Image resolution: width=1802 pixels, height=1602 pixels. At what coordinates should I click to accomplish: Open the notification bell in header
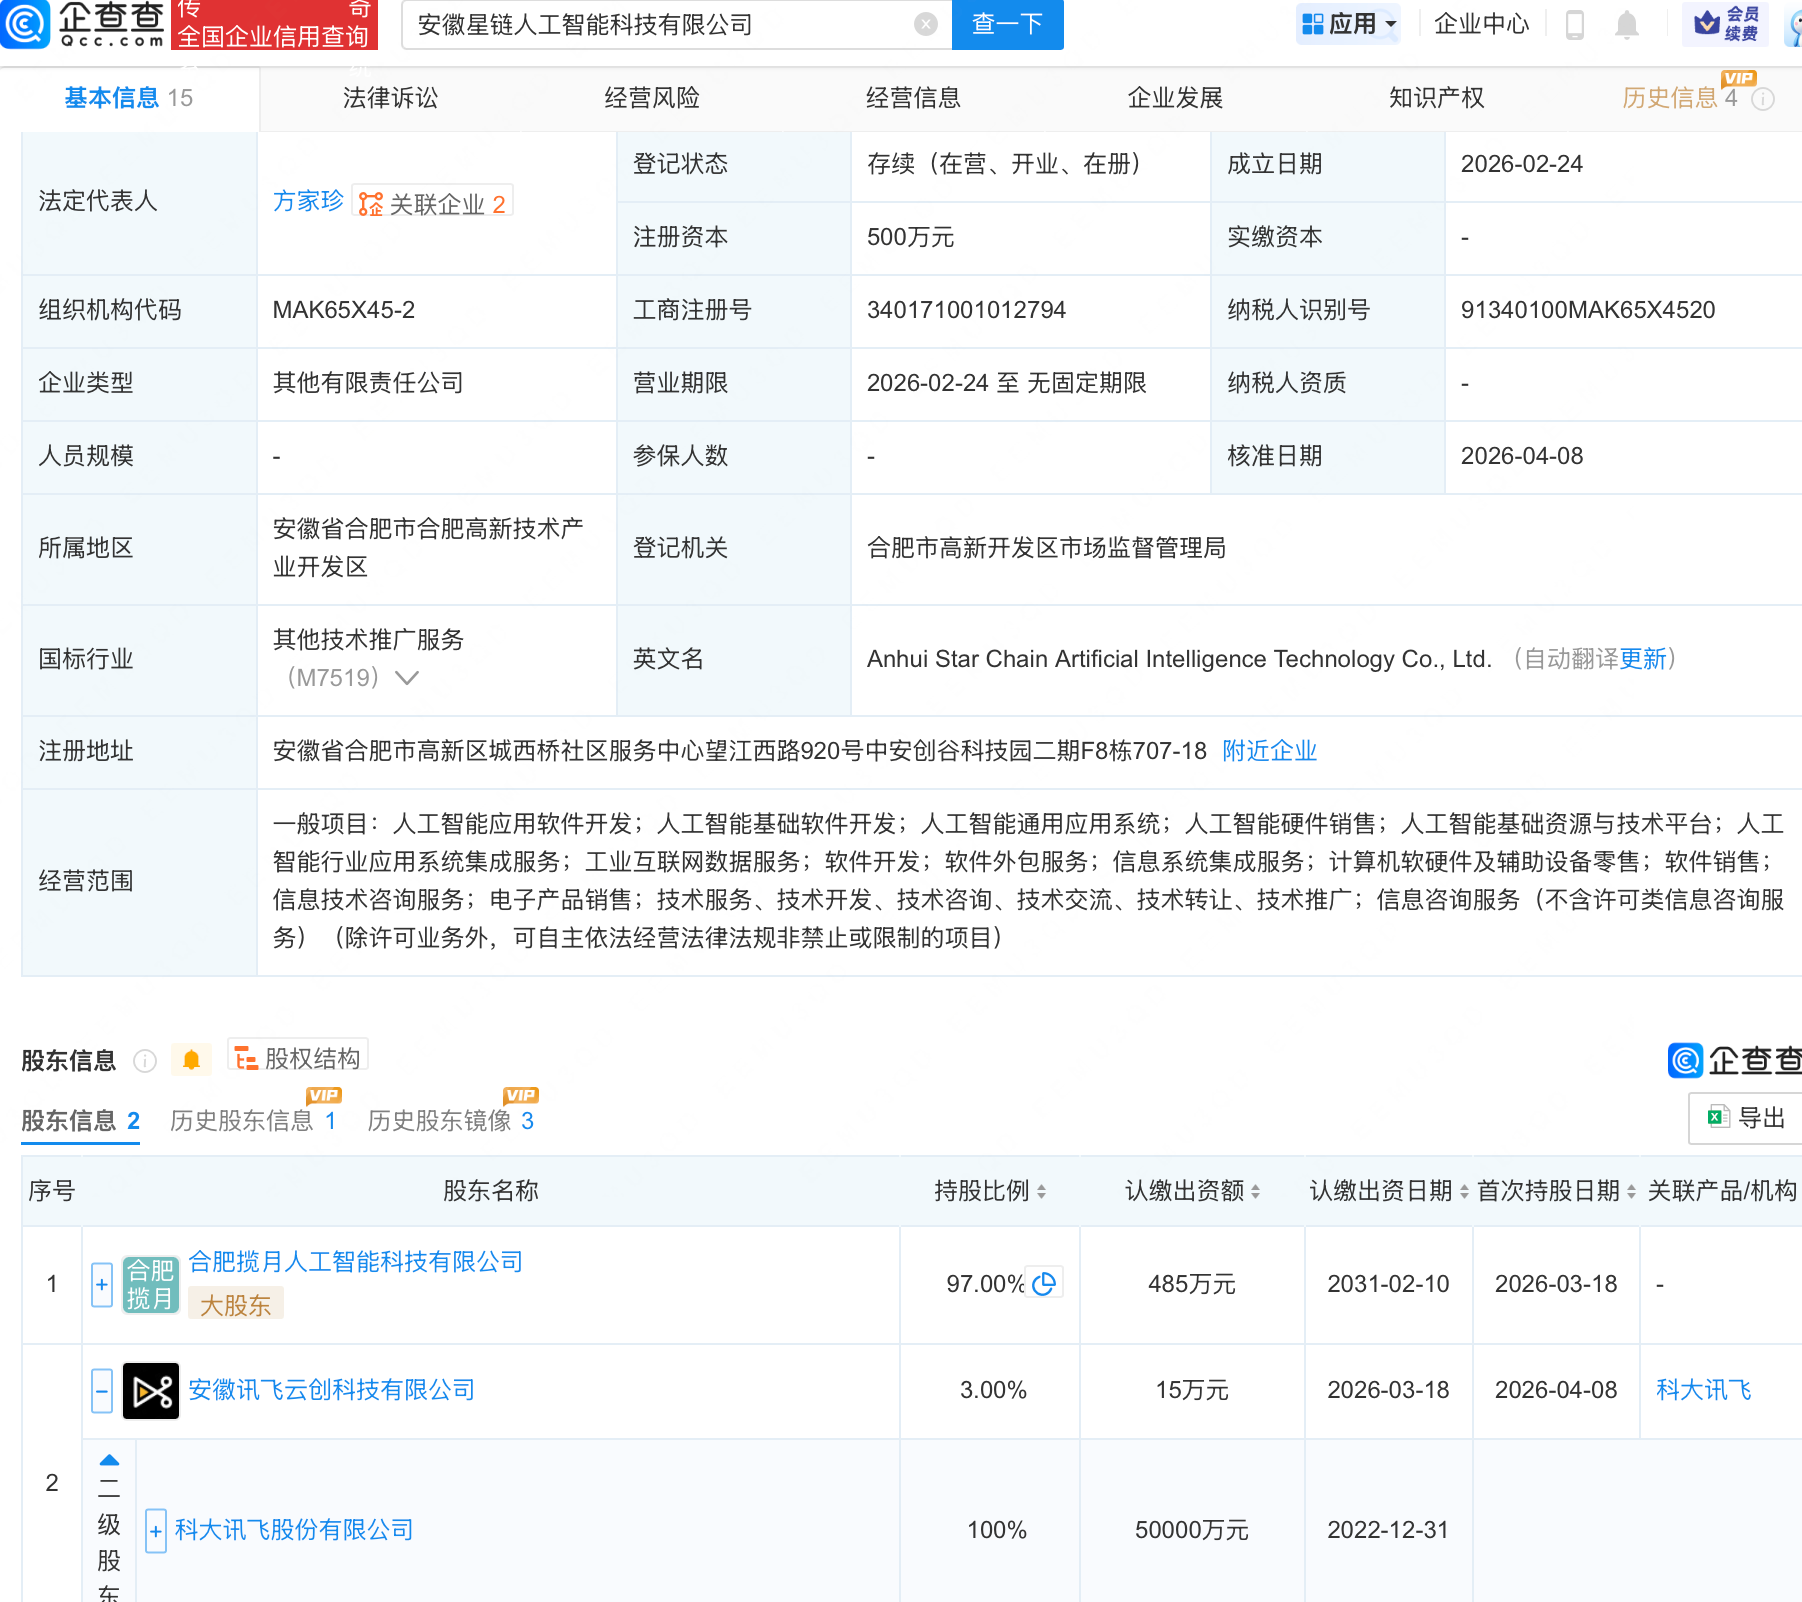[x=1627, y=25]
